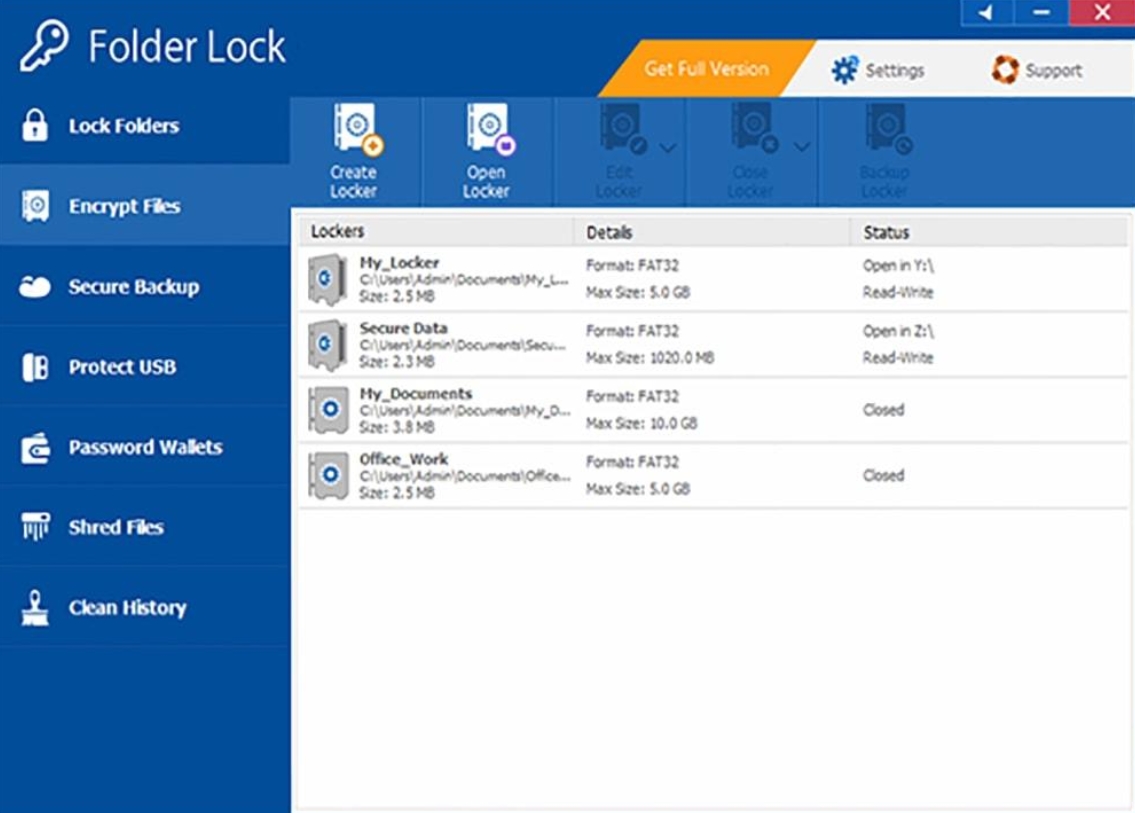
Task: Expand the Edit Locker dropdown arrow
Action: (x=668, y=148)
